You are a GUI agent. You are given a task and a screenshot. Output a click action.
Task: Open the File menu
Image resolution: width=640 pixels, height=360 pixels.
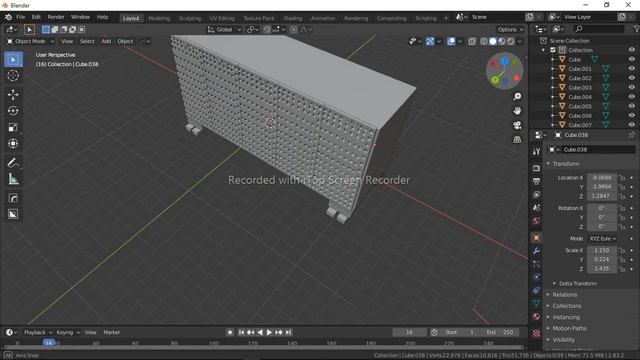(20, 17)
